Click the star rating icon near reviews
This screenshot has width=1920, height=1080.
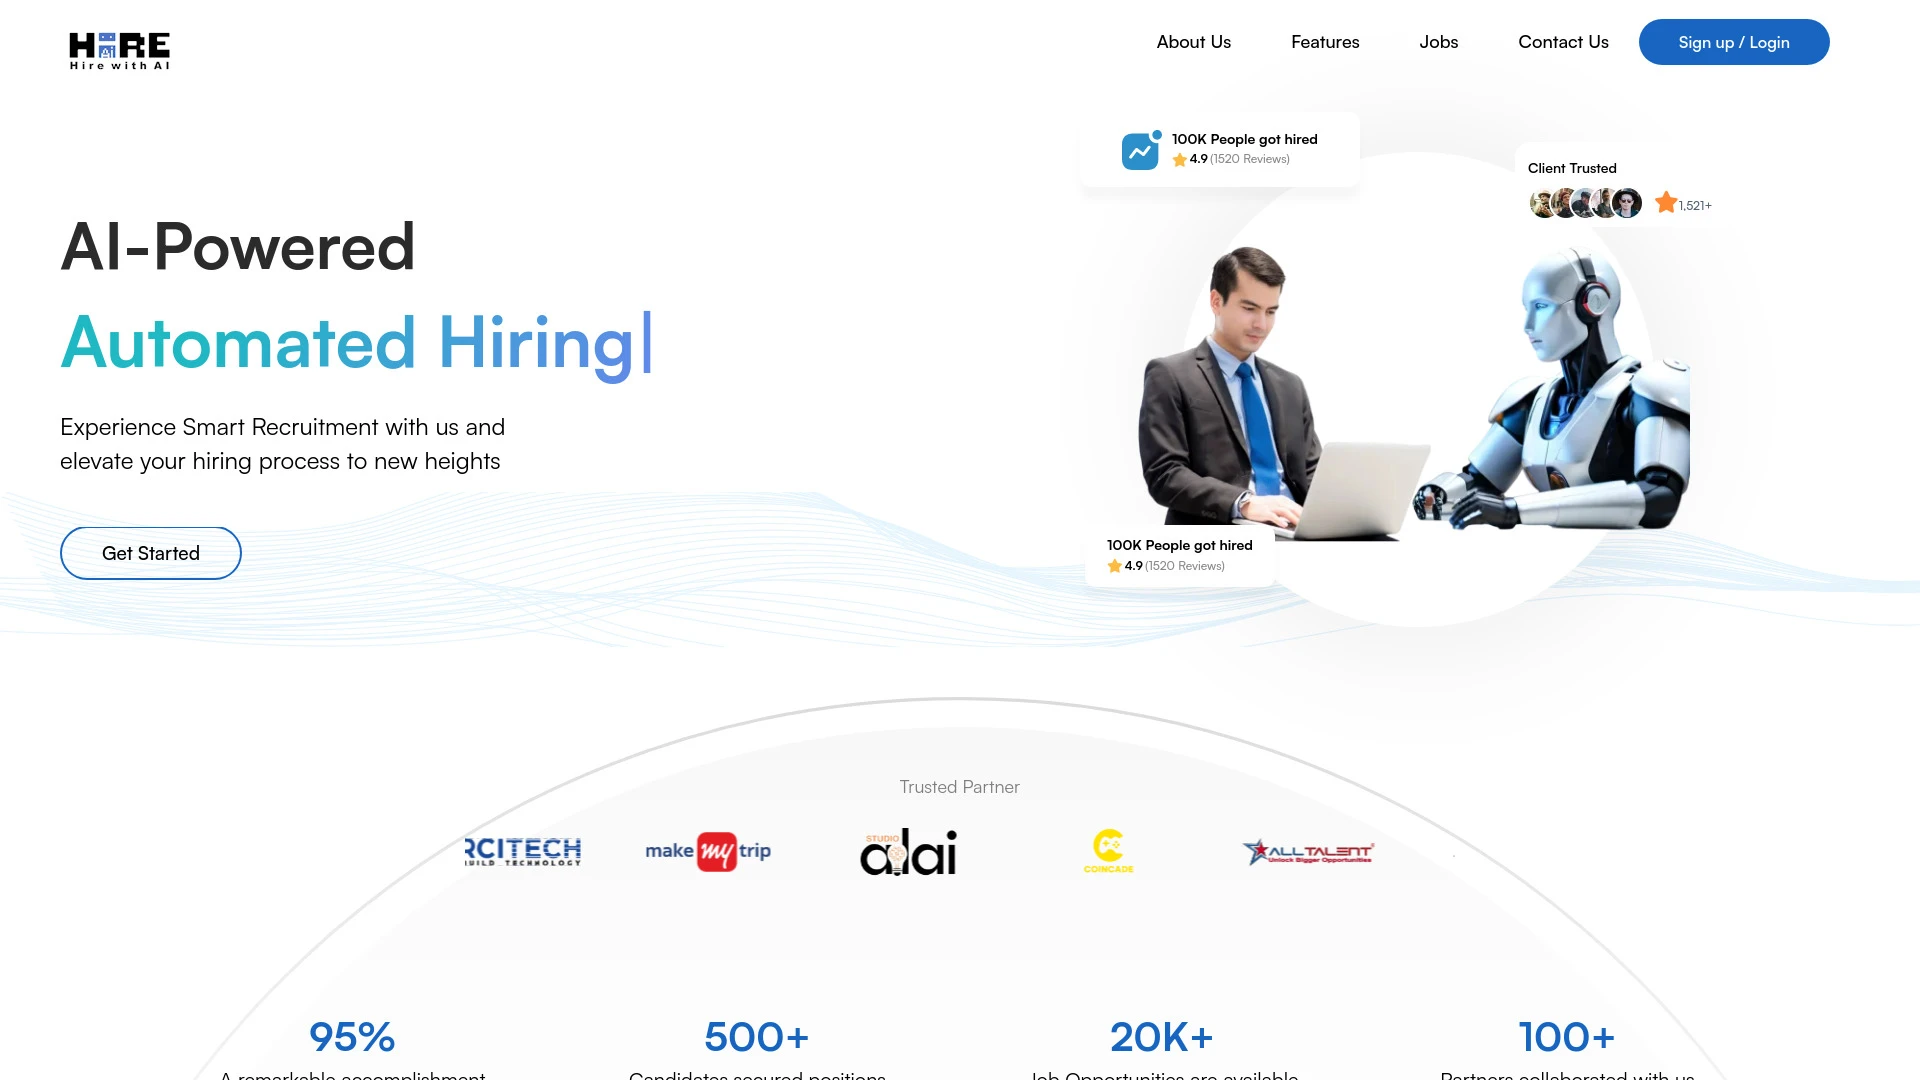point(1179,158)
